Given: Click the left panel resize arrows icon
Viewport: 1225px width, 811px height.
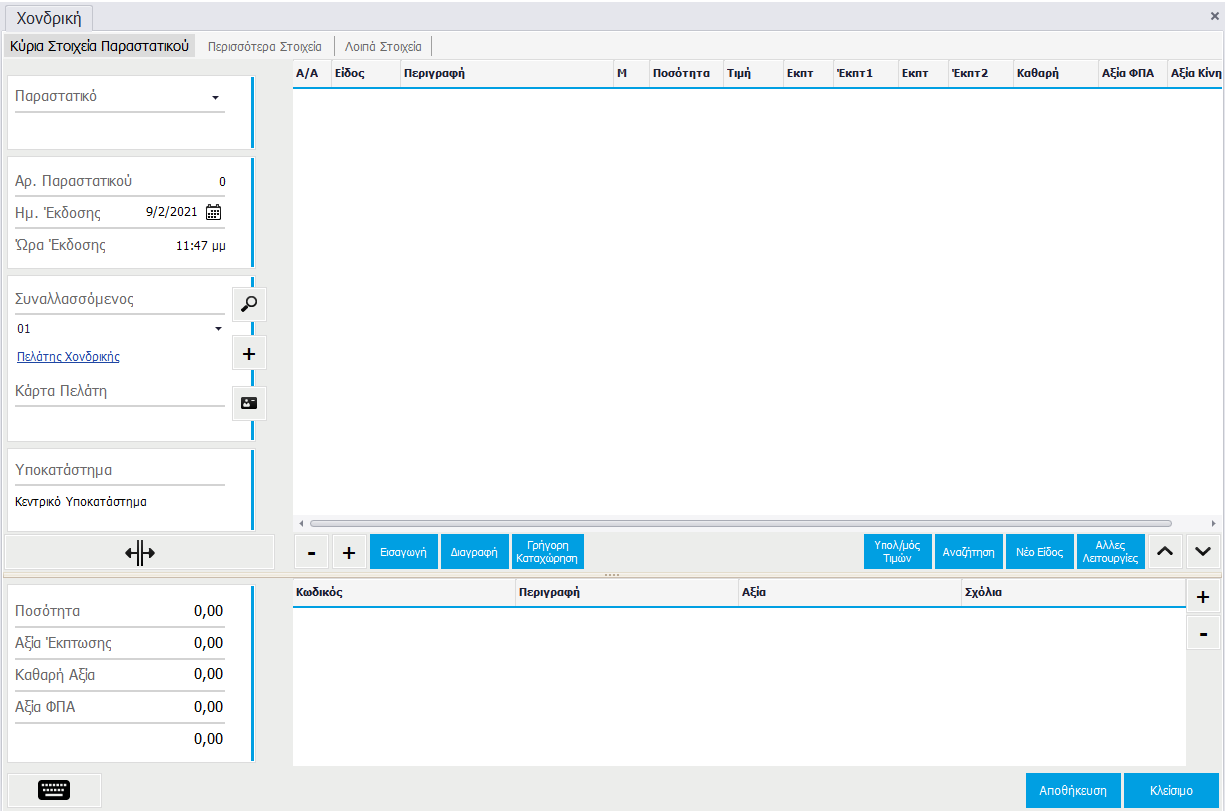Looking at the screenshot, I should click(140, 553).
